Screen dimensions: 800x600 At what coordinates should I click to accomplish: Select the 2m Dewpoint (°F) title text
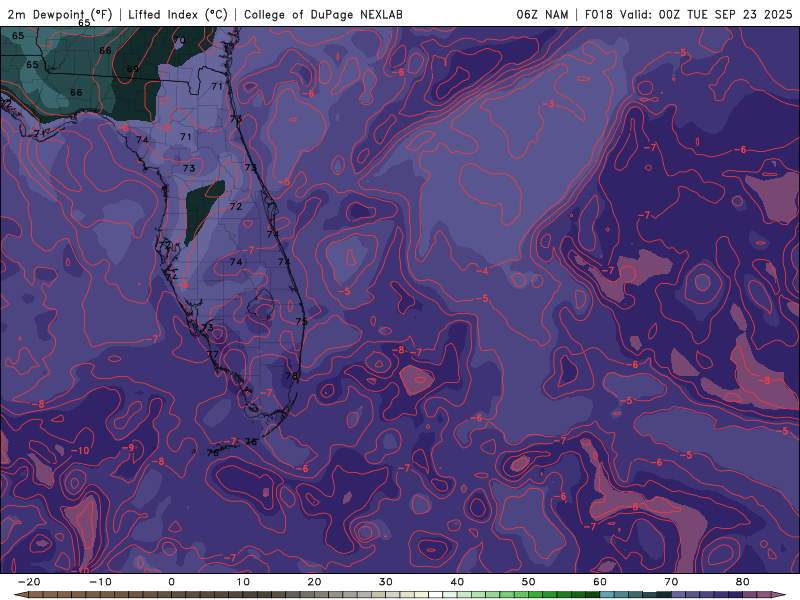(60, 14)
